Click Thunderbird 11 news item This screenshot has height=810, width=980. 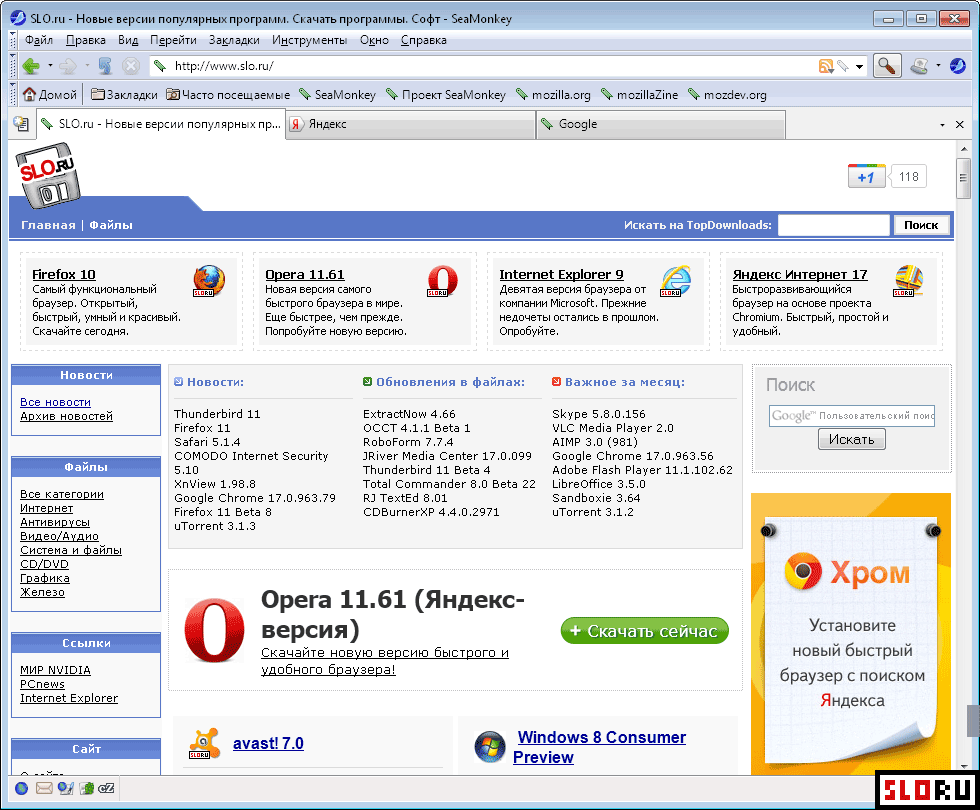(x=217, y=414)
